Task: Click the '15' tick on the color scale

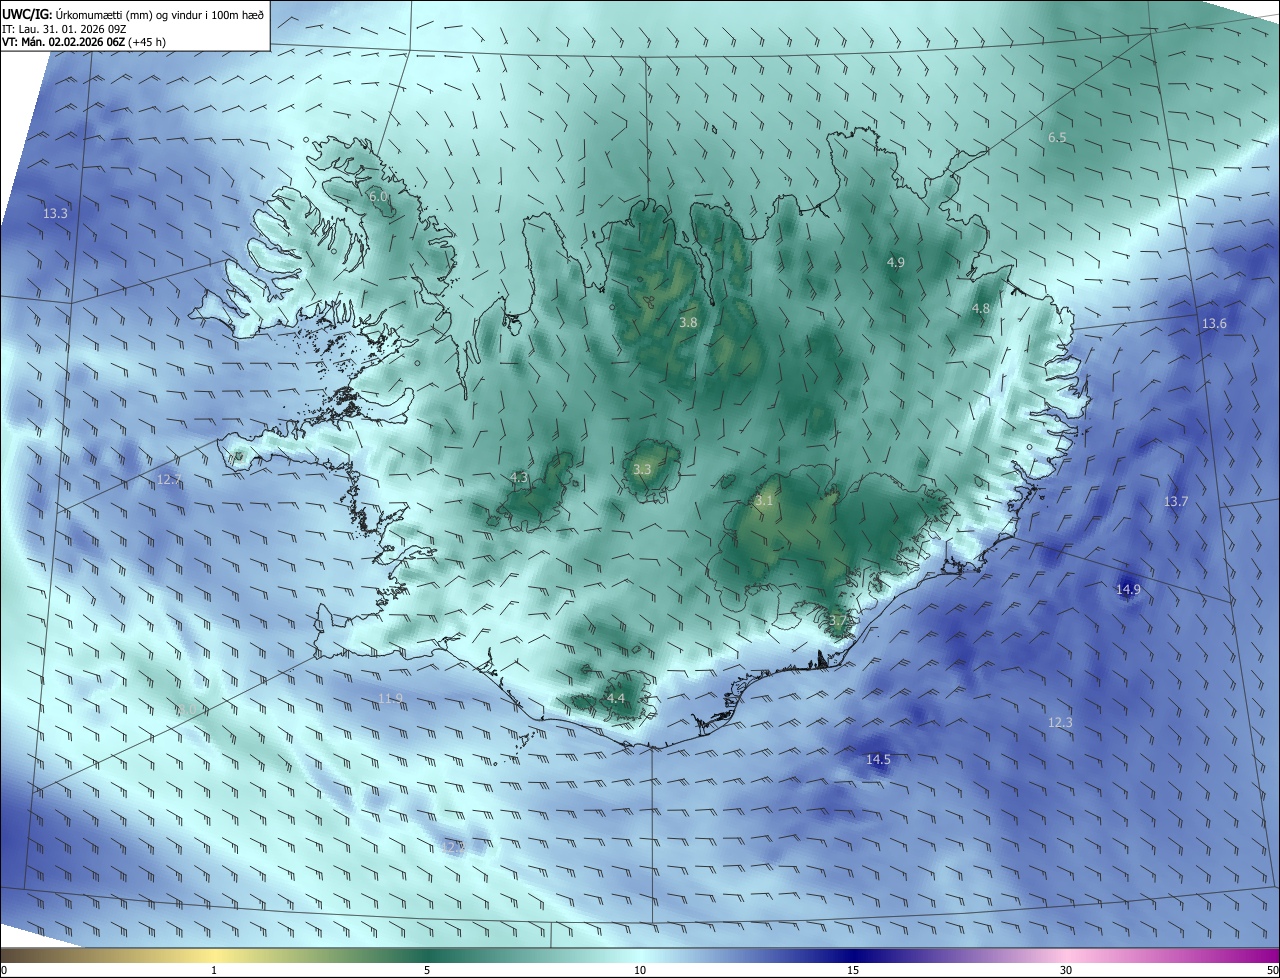Action: tap(853, 970)
